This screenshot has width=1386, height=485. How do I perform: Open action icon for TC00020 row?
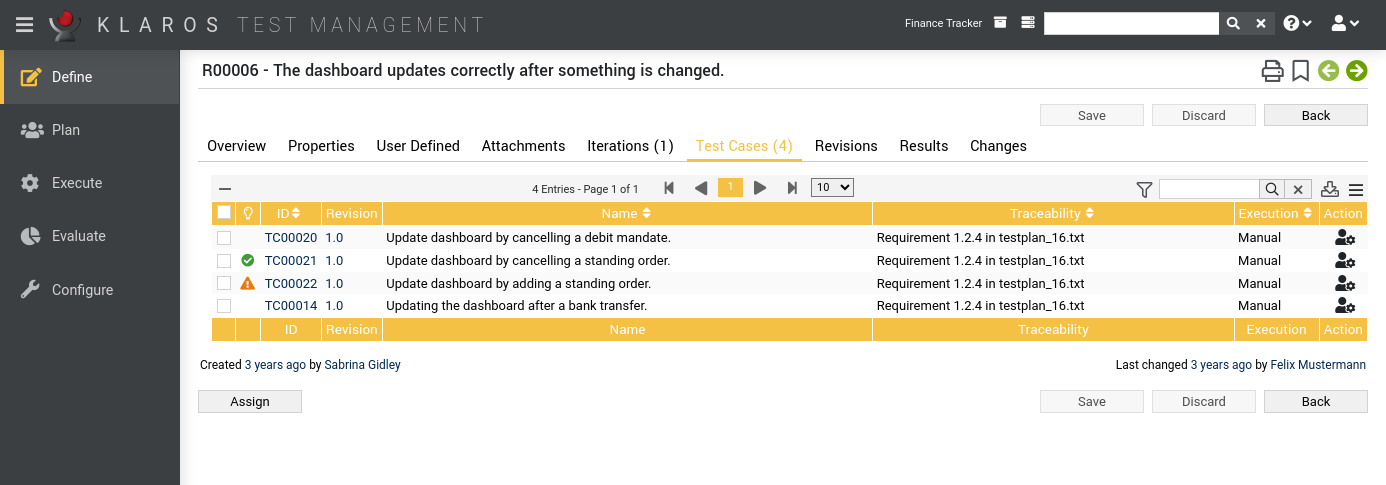click(x=1344, y=238)
